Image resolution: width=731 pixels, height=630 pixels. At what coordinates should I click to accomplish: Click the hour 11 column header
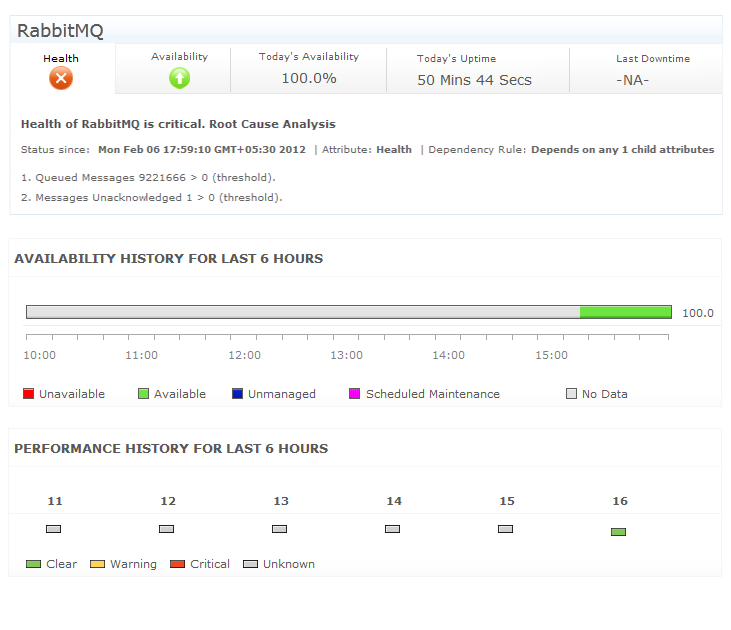[x=55, y=501]
